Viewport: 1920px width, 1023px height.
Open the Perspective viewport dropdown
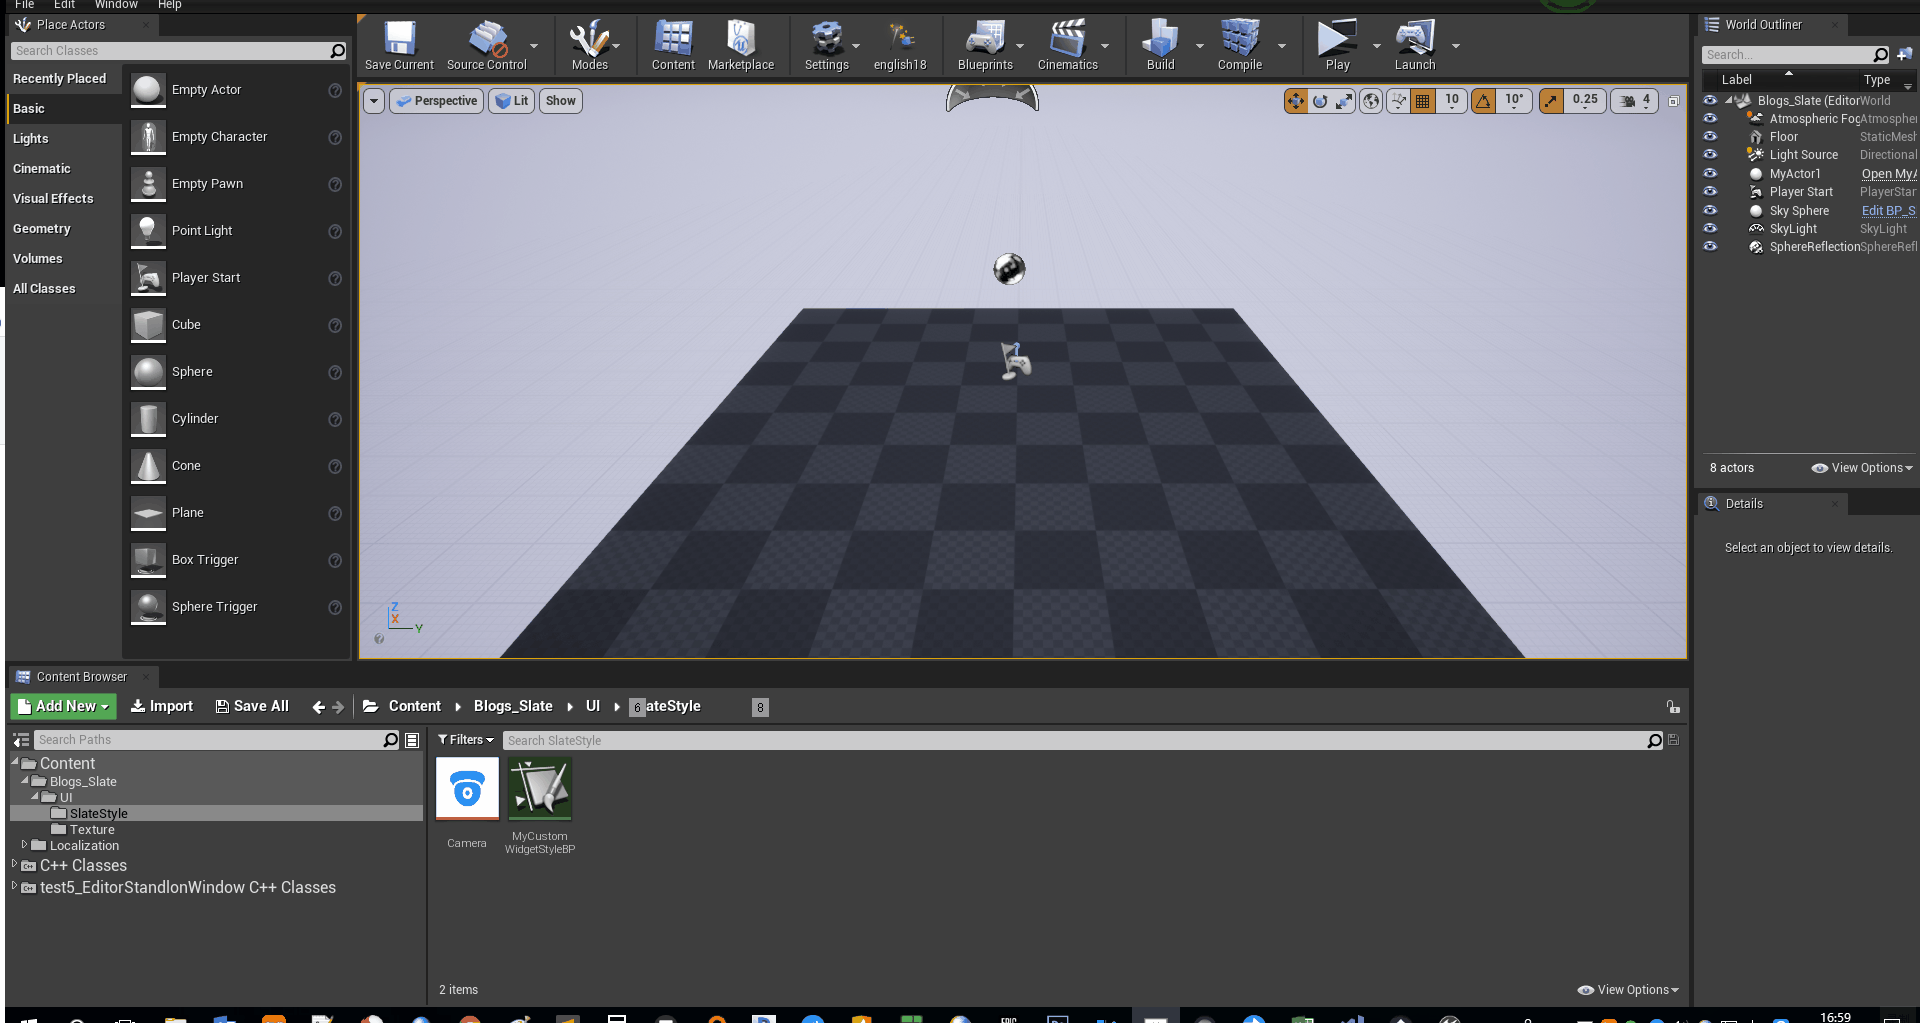436,100
